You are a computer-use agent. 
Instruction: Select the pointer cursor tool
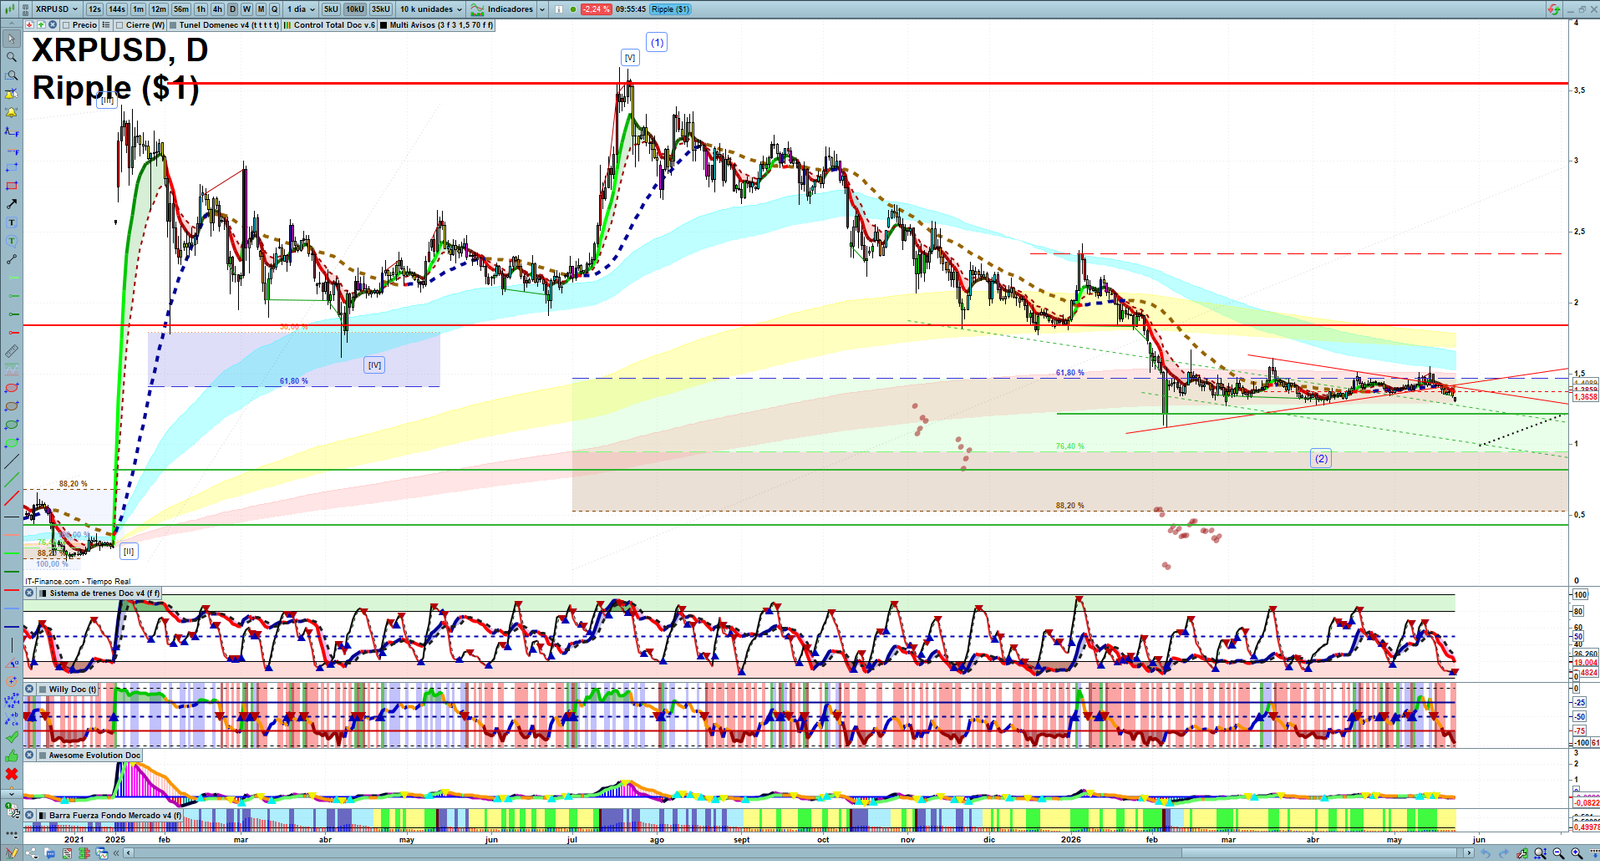pos(11,39)
